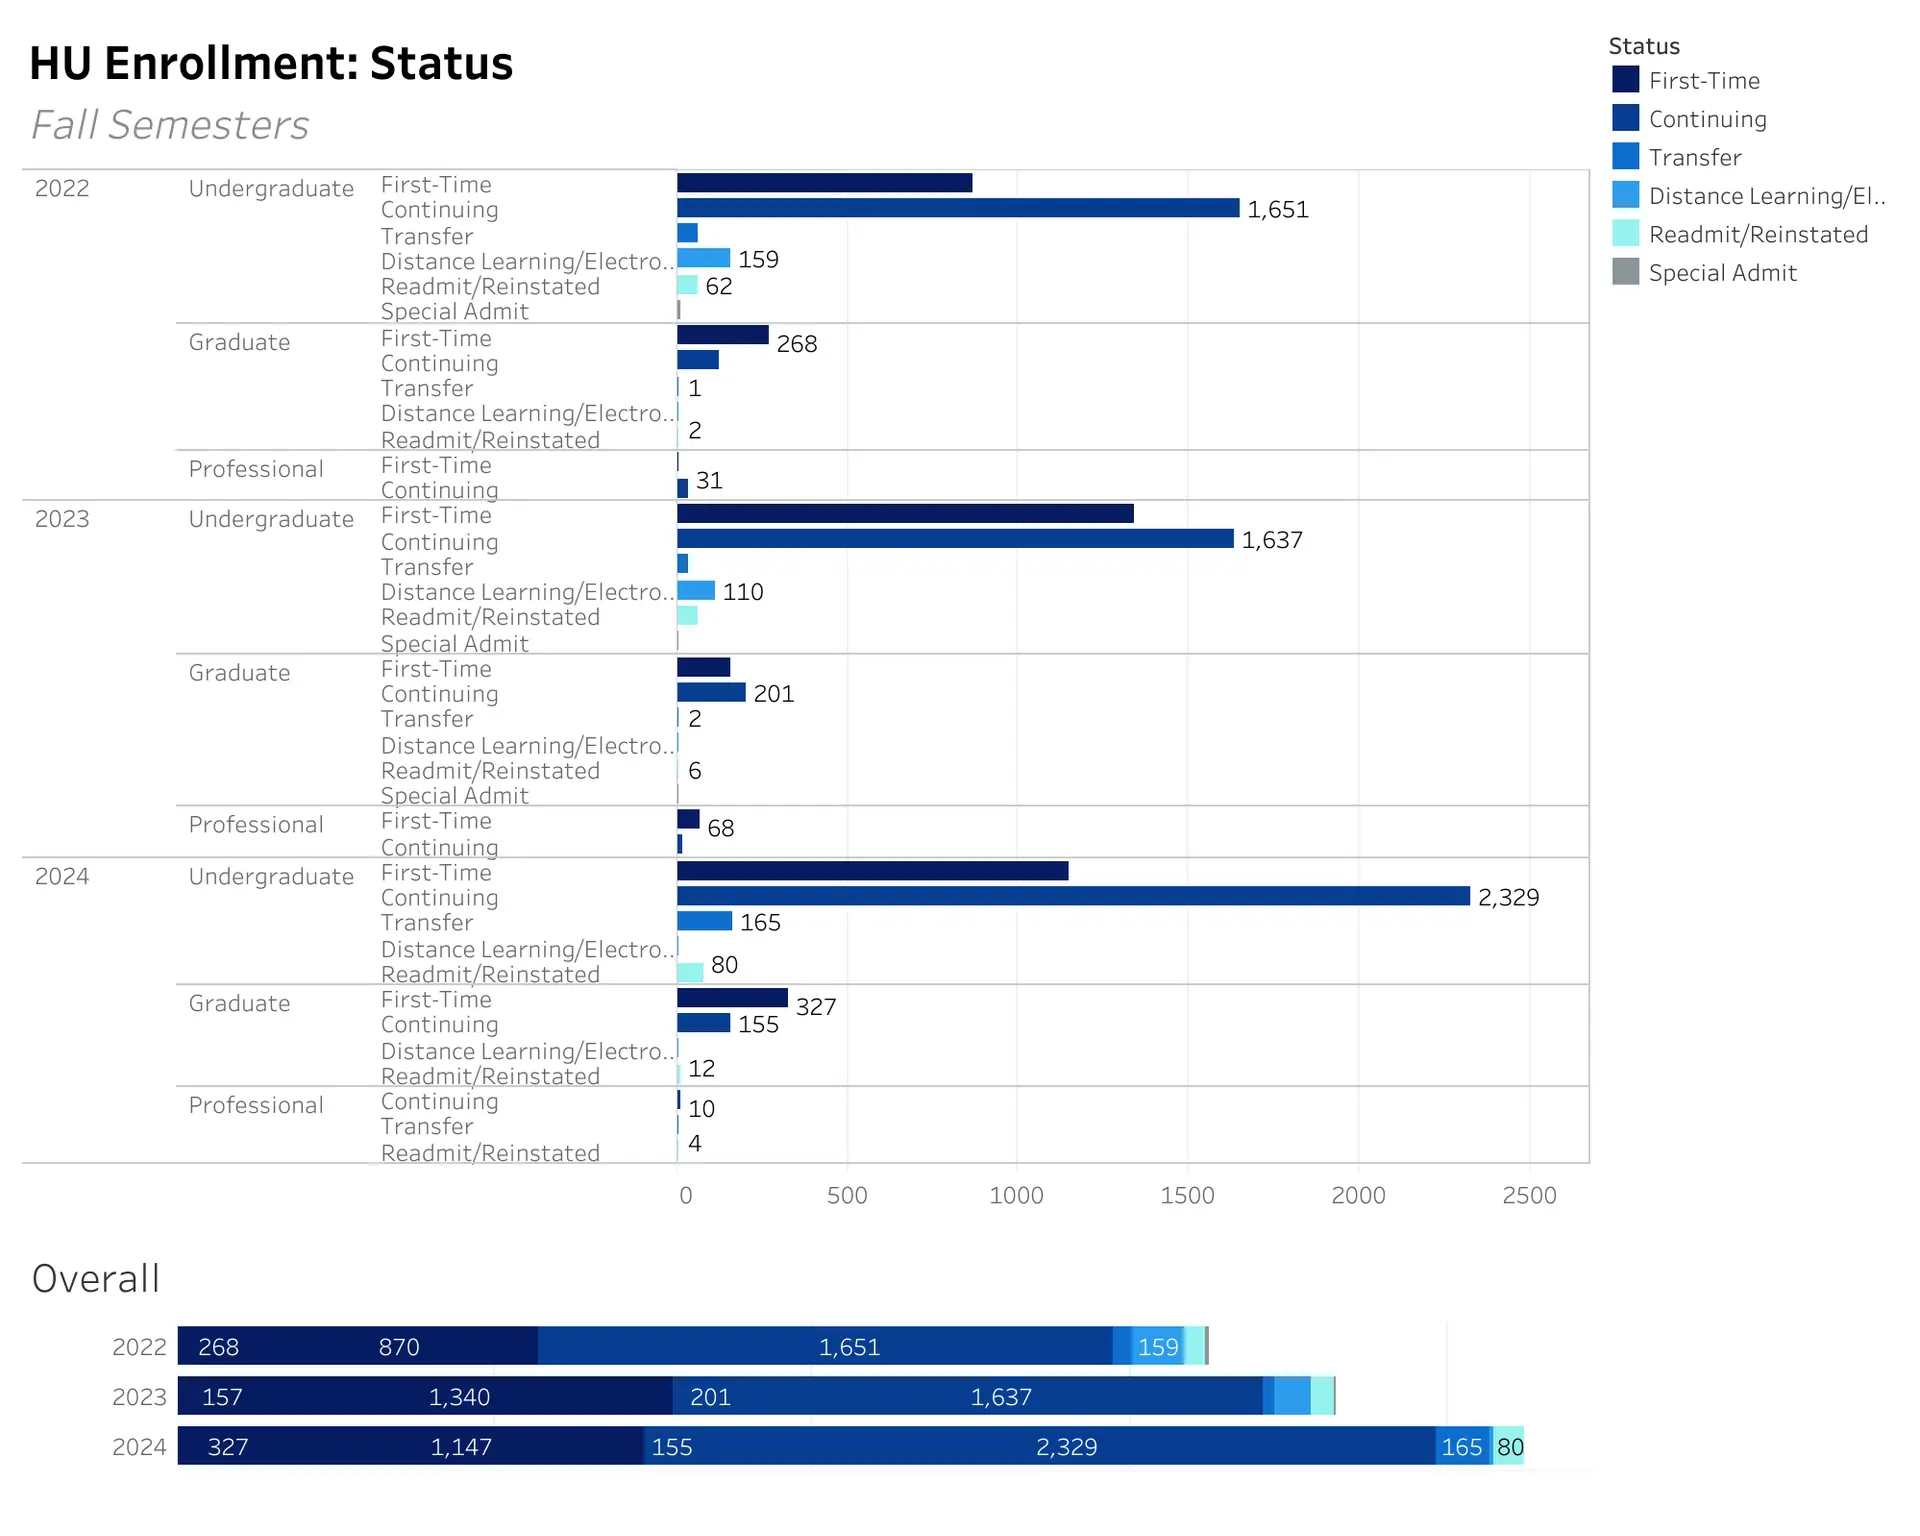Click the 80 segment in 2024 overall bar
The image size is (1920, 1536).
point(1509,1446)
